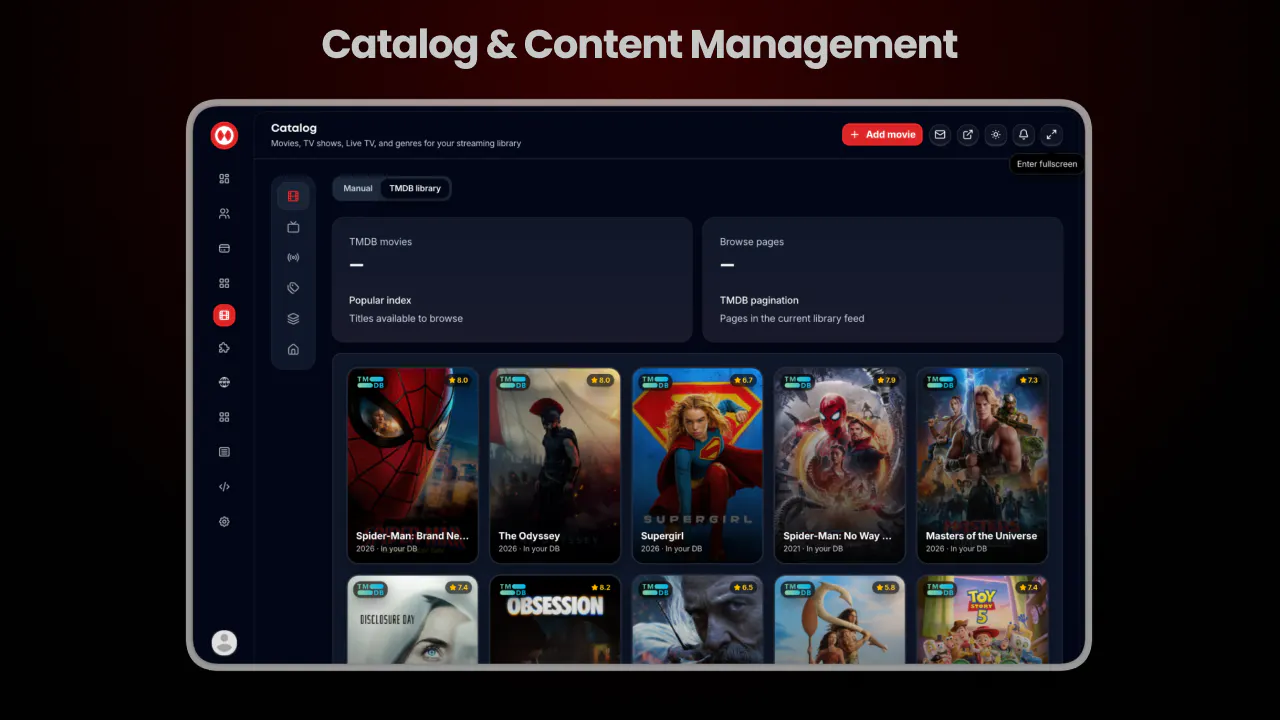Click the Add movie button

(882, 135)
